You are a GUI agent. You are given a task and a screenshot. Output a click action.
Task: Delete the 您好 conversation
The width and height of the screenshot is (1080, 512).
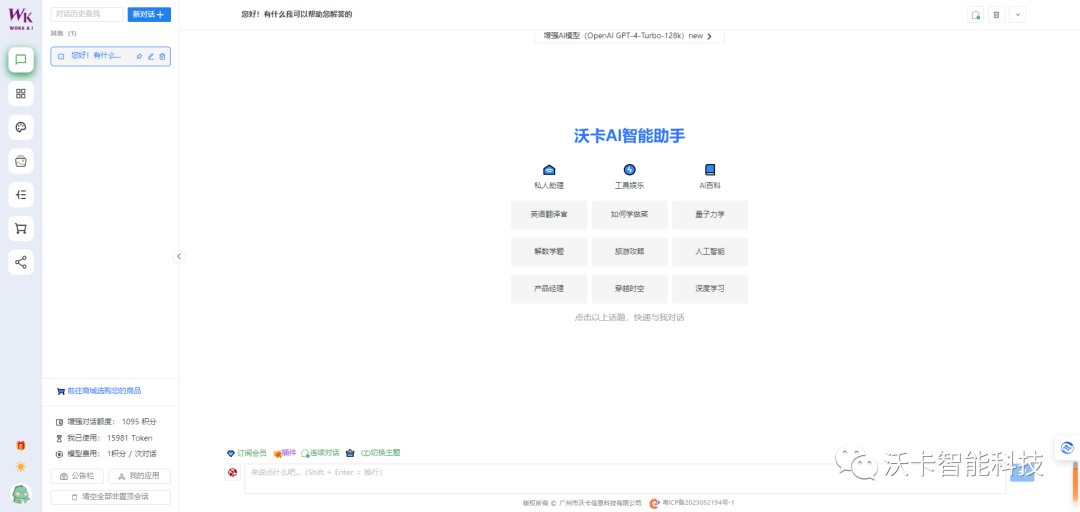(162, 57)
